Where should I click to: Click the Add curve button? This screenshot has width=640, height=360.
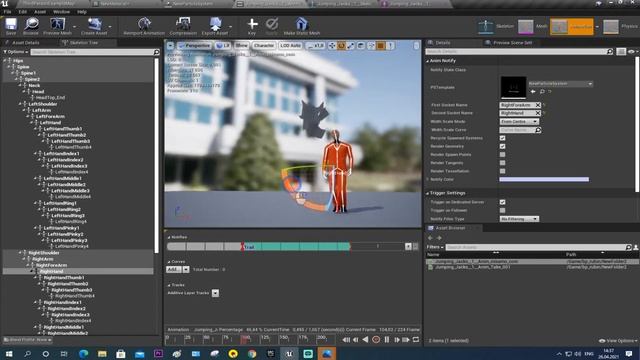click(173, 269)
